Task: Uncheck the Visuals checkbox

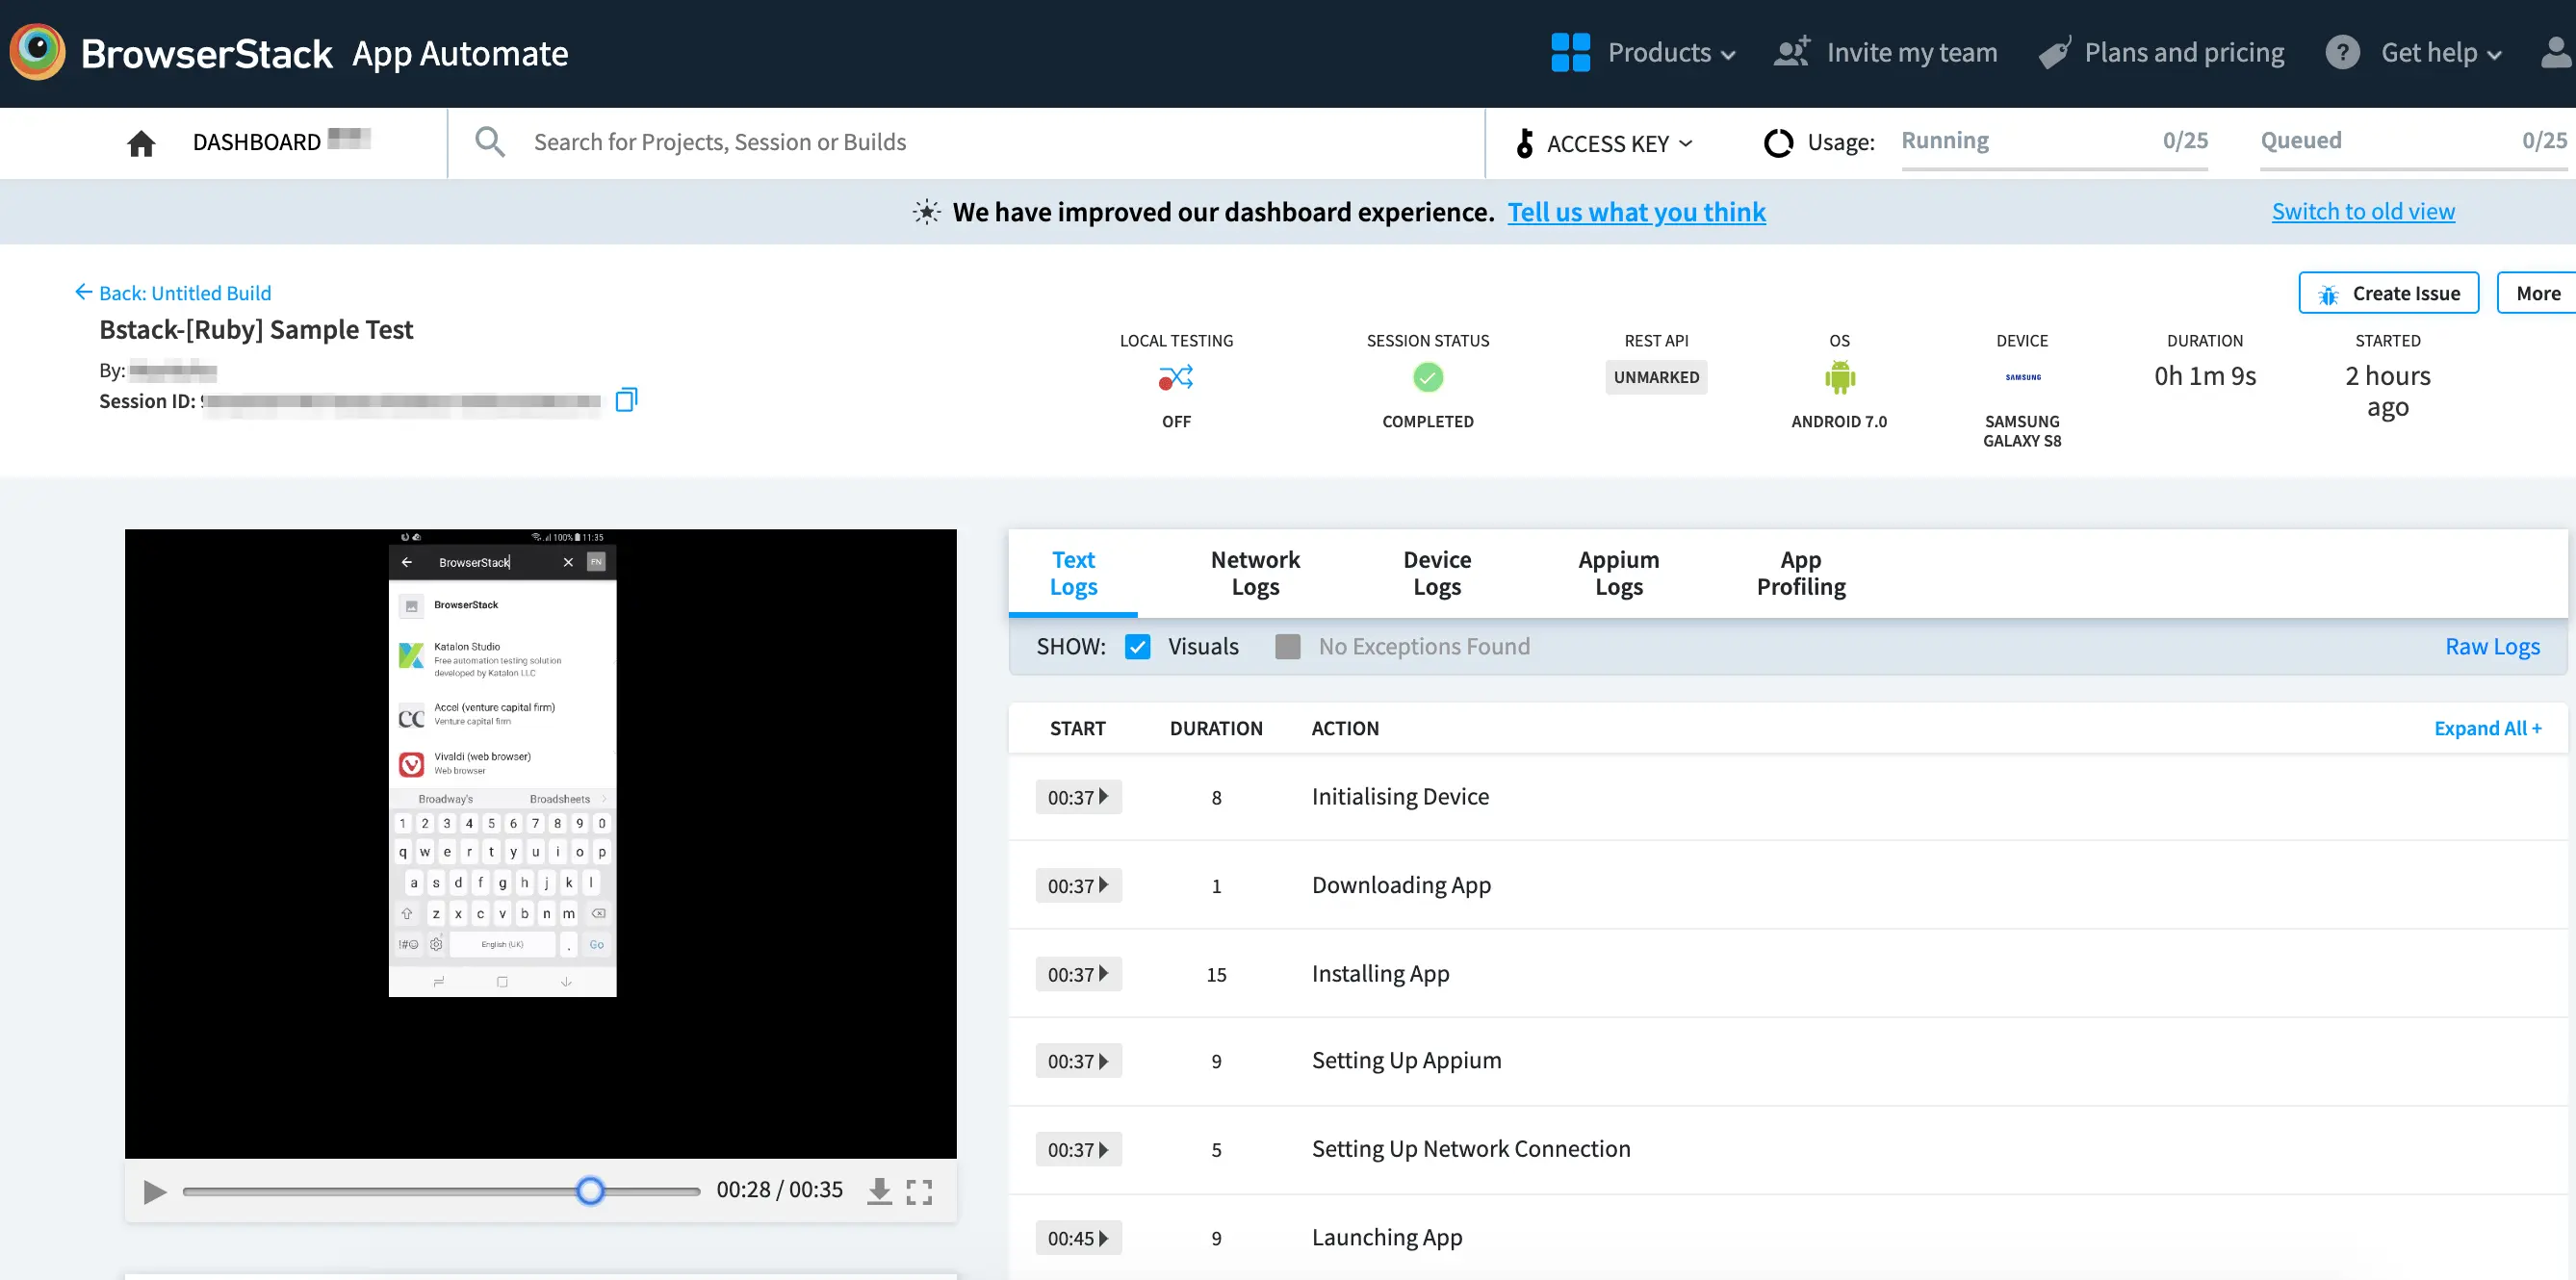Action: coord(1137,647)
